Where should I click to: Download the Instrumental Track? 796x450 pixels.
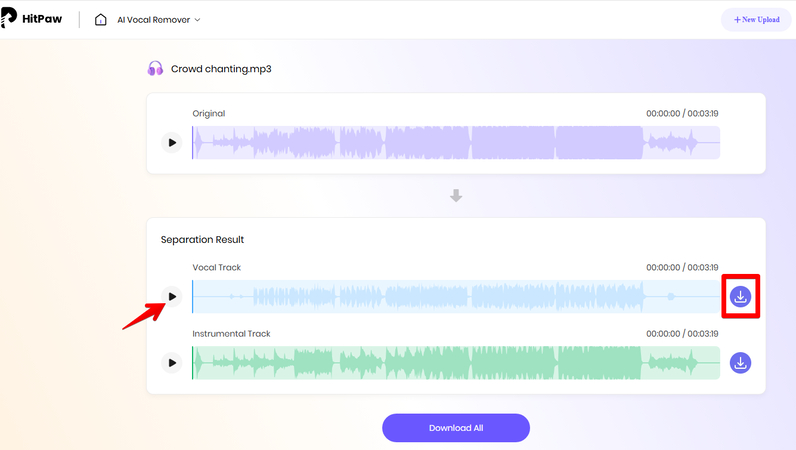pos(740,363)
